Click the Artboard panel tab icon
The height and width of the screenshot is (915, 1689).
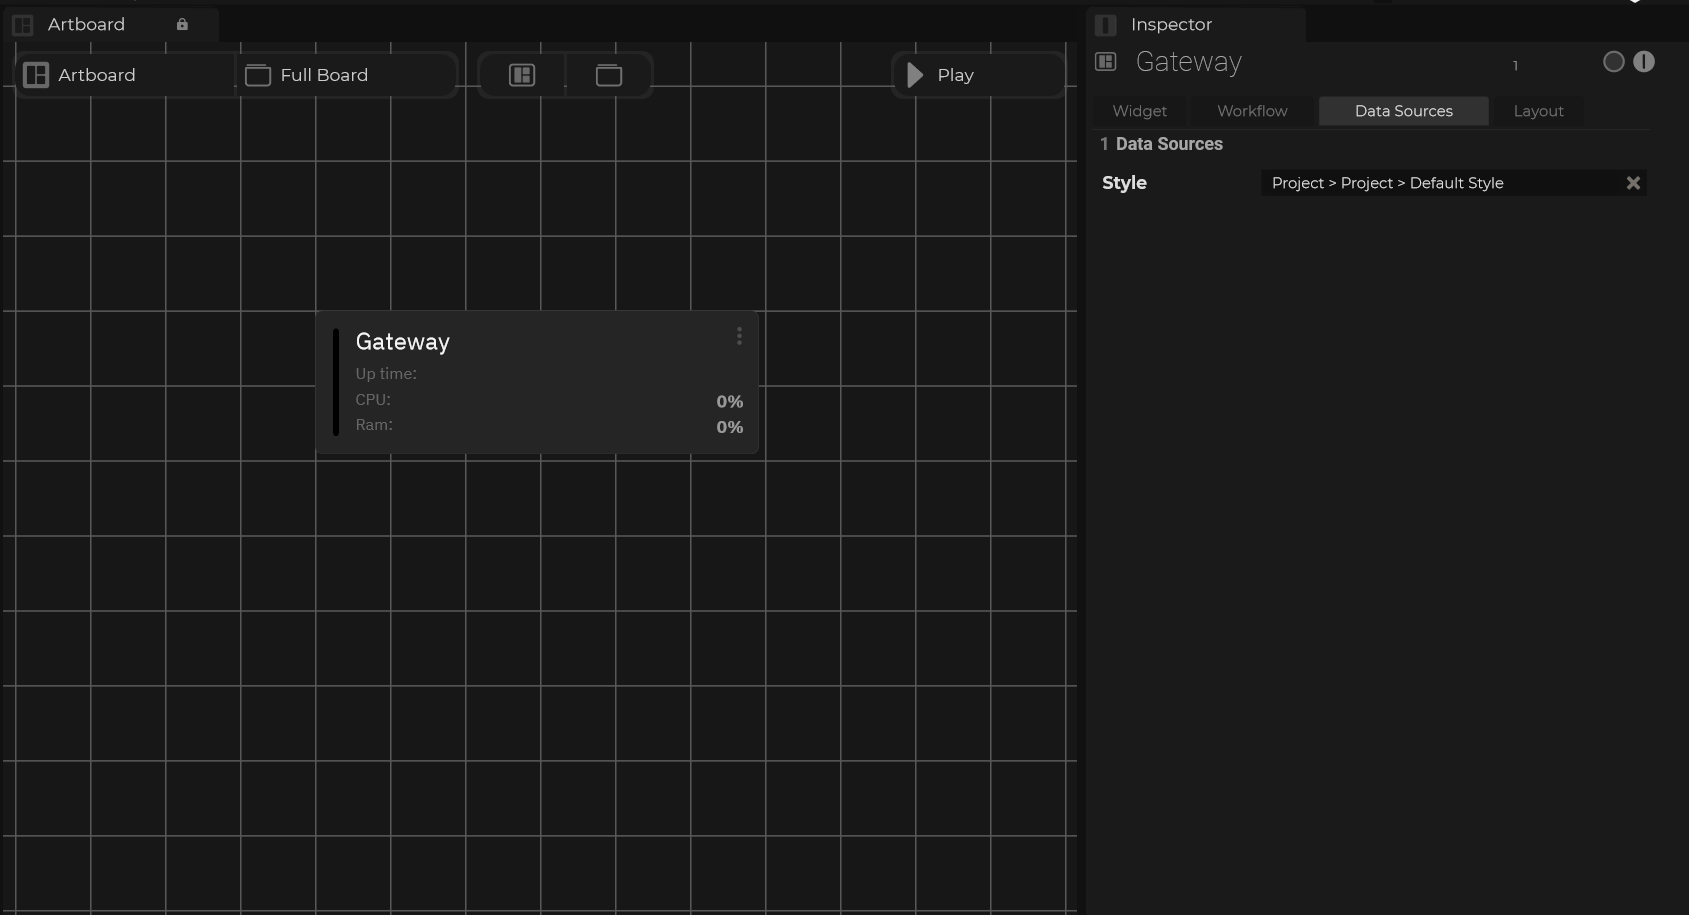[23, 24]
